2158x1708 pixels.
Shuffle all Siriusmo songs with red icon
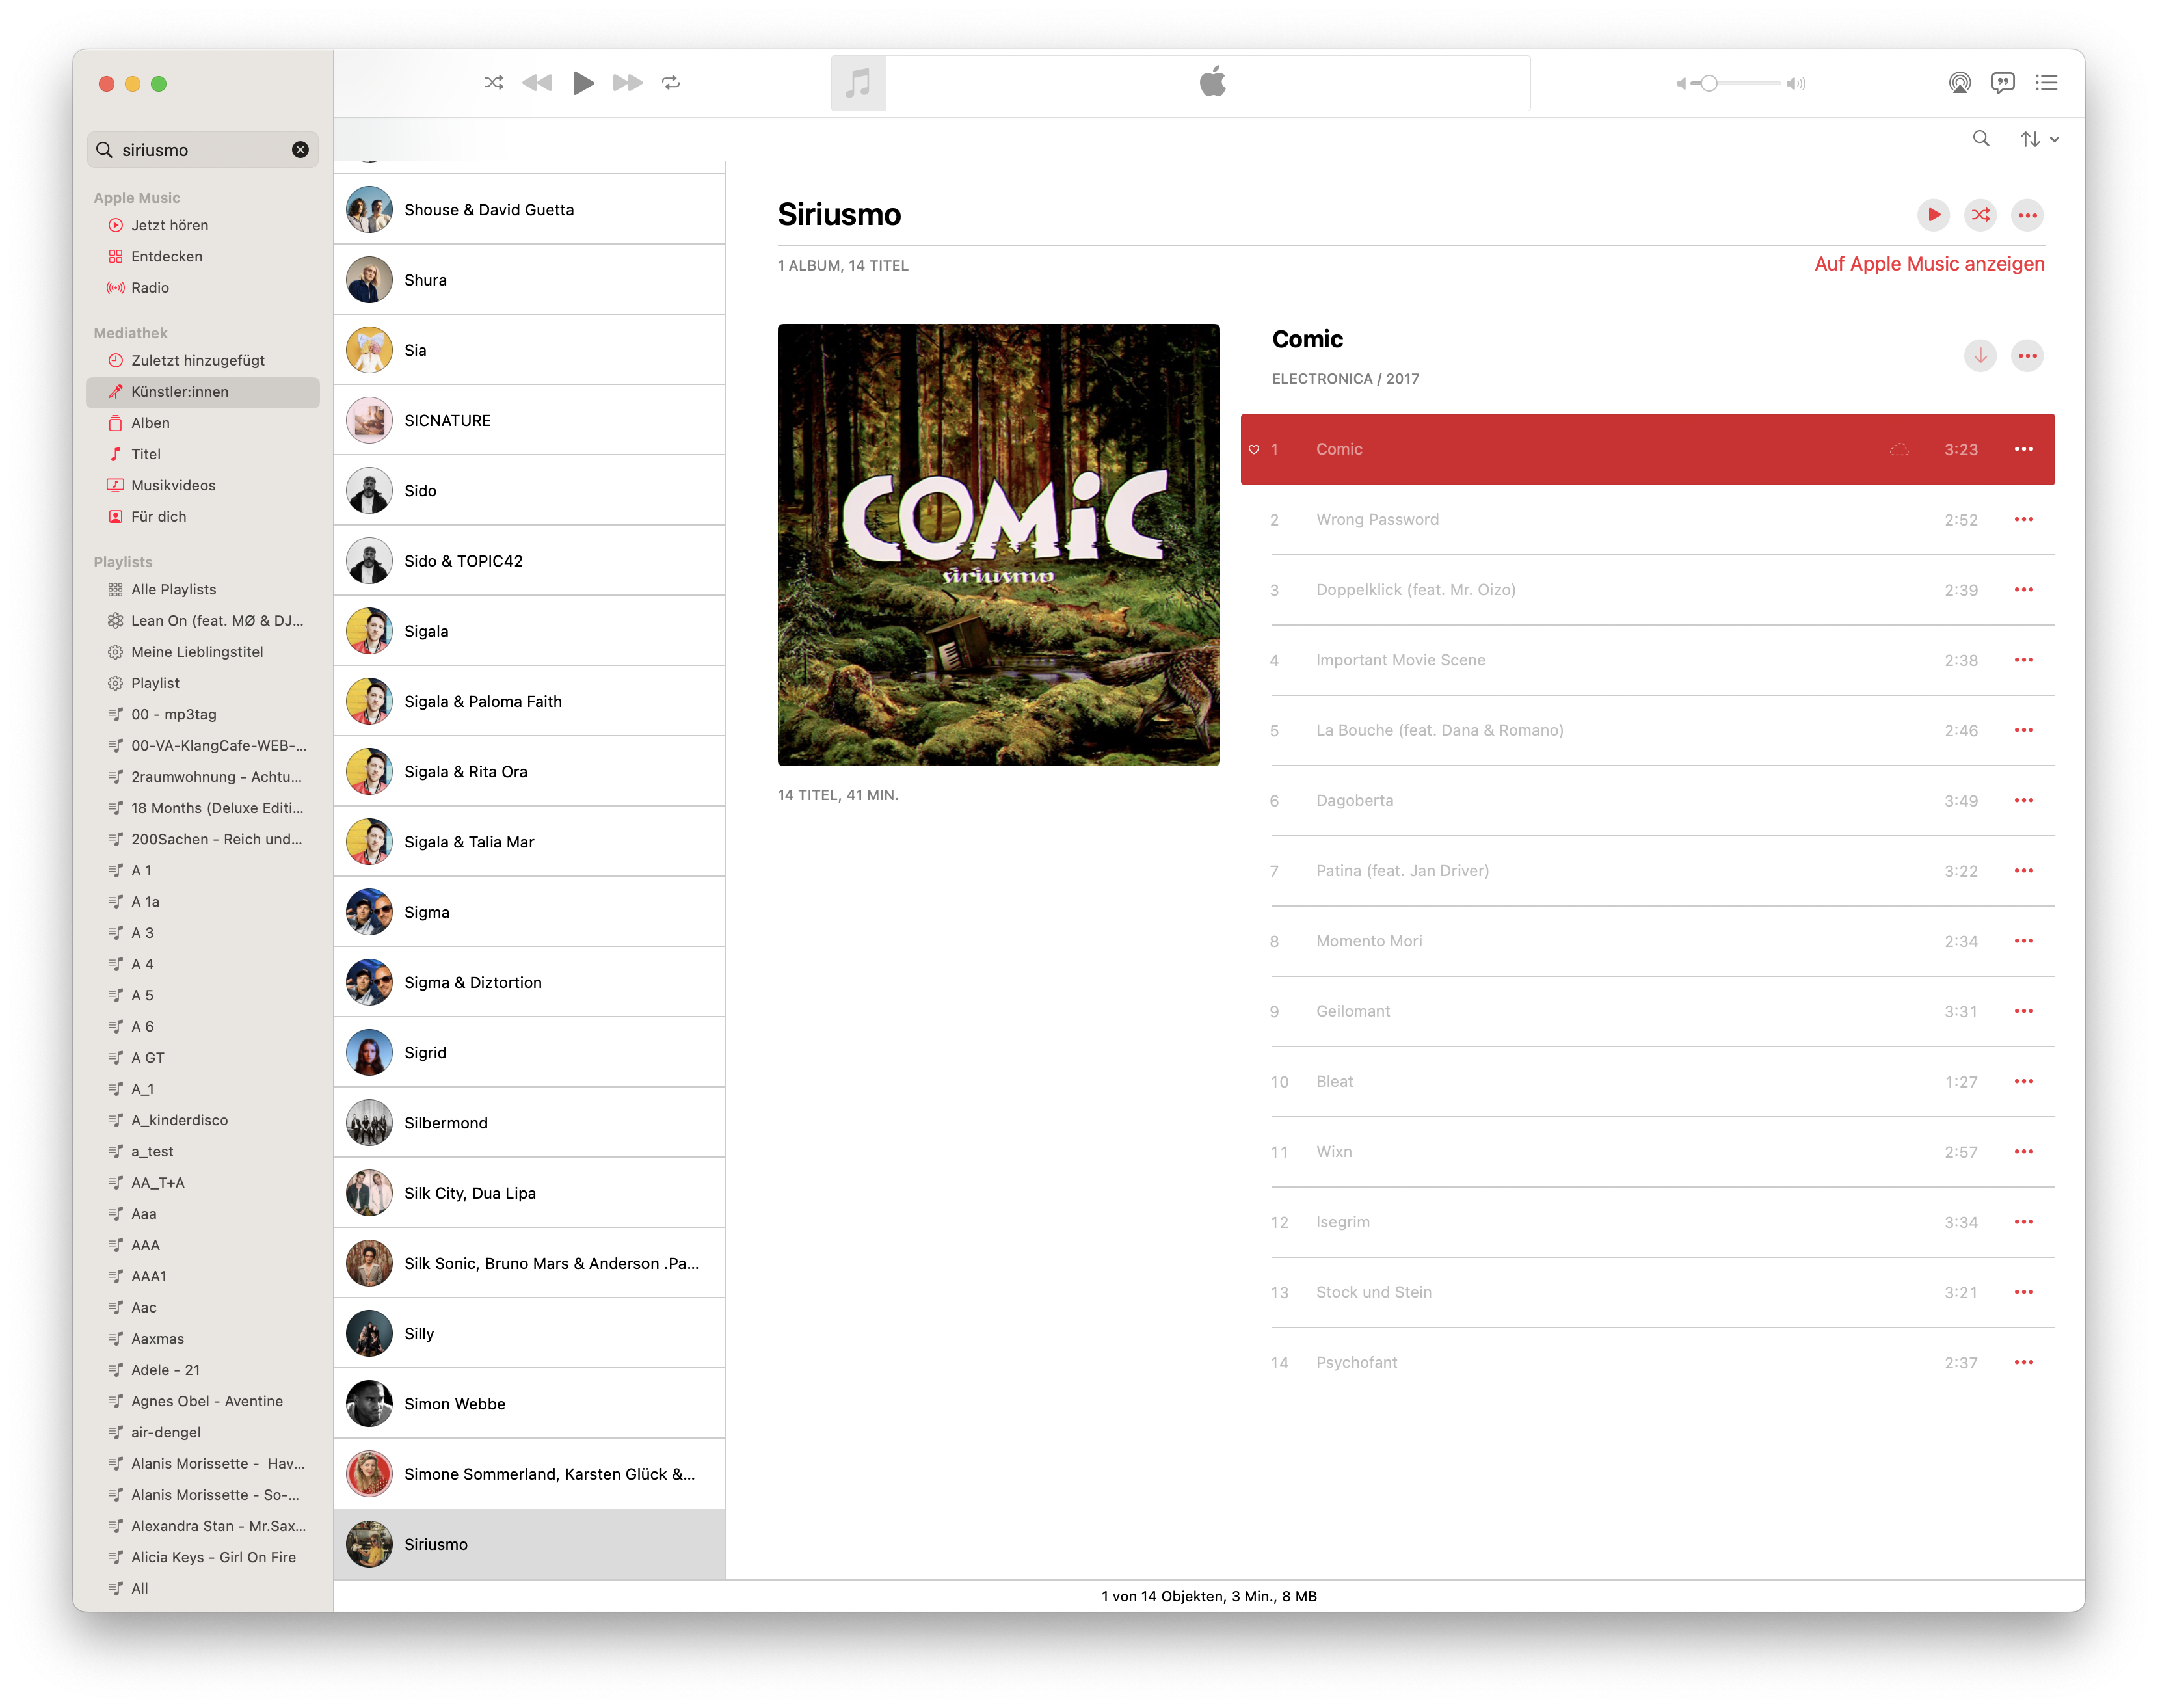pos(1980,215)
